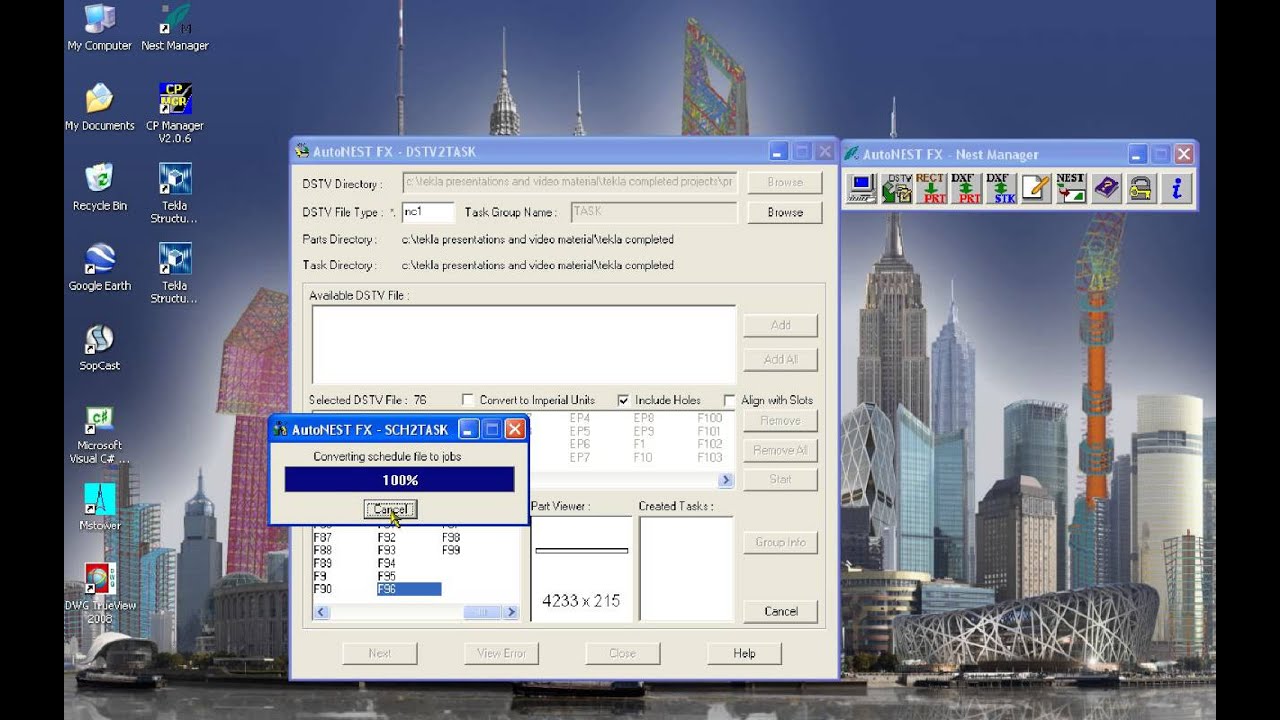Open My Computer desktop icon

(x=99, y=27)
